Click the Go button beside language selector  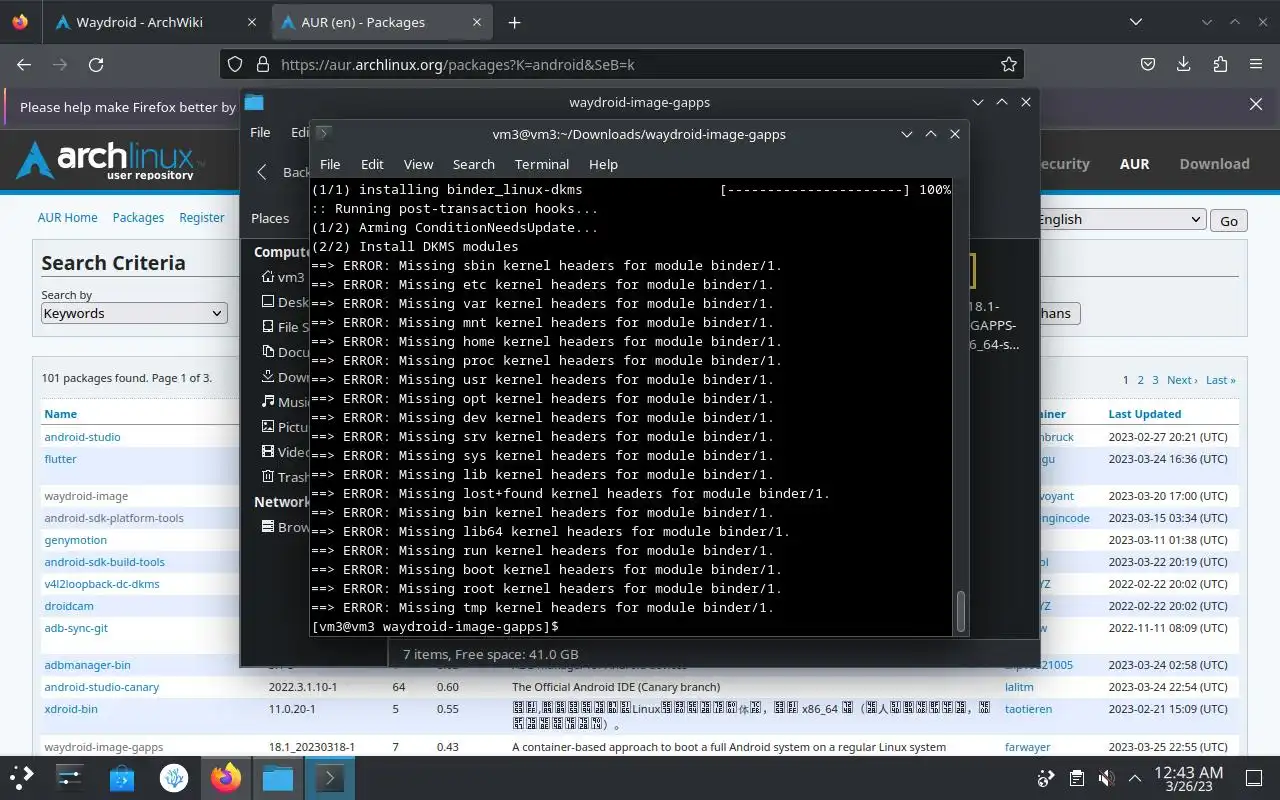coord(1229,221)
